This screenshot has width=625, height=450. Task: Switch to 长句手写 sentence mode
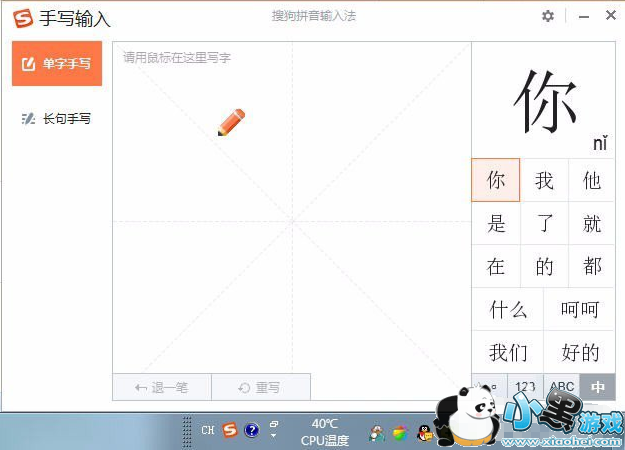(57, 118)
